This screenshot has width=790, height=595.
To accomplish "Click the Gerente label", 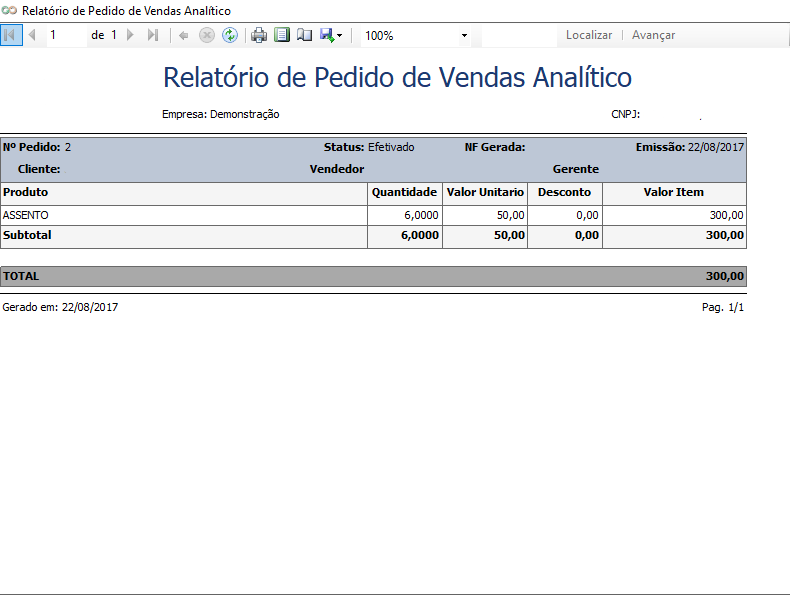I will [x=576, y=169].
